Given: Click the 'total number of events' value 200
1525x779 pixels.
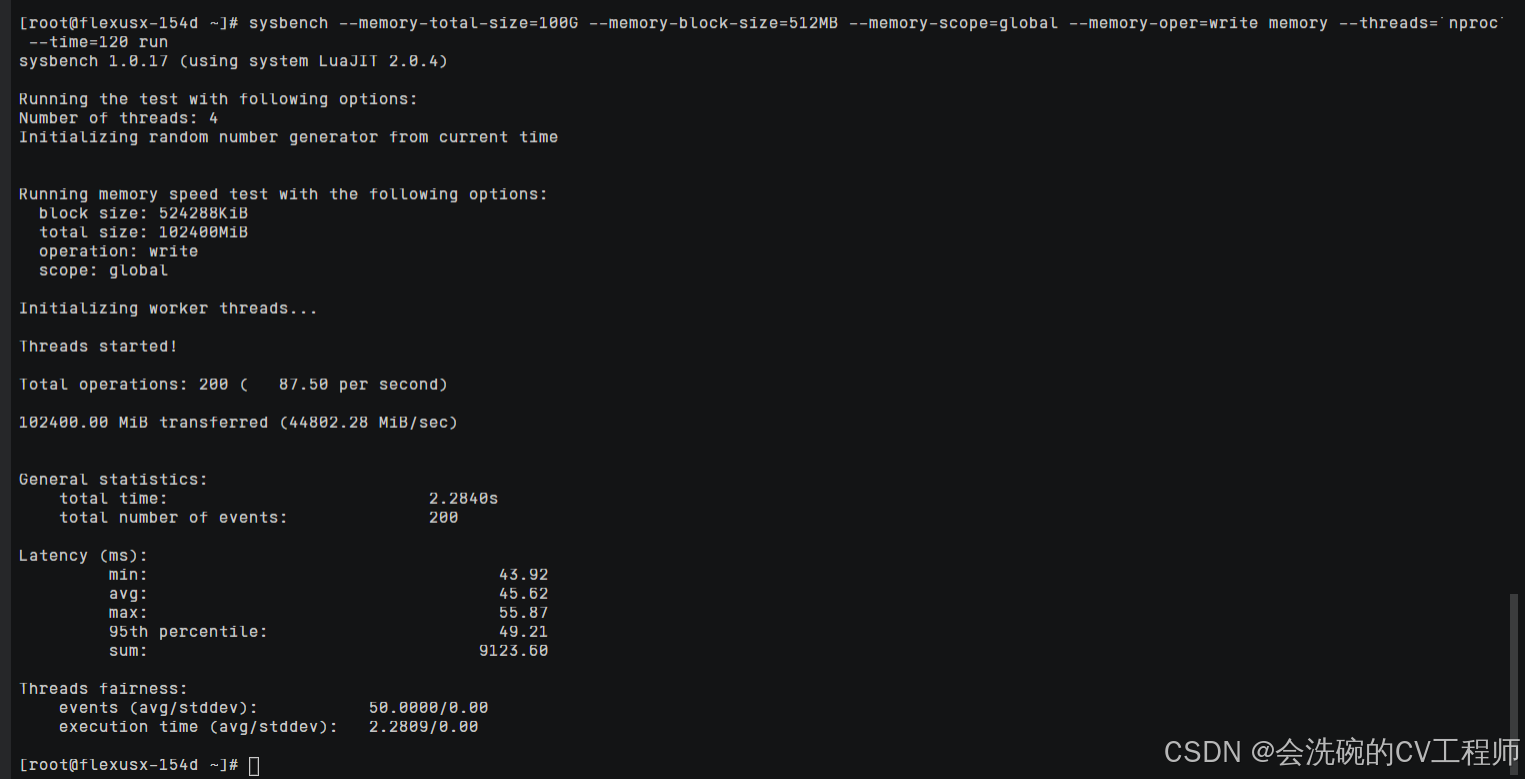Looking at the screenshot, I should tap(443, 517).
